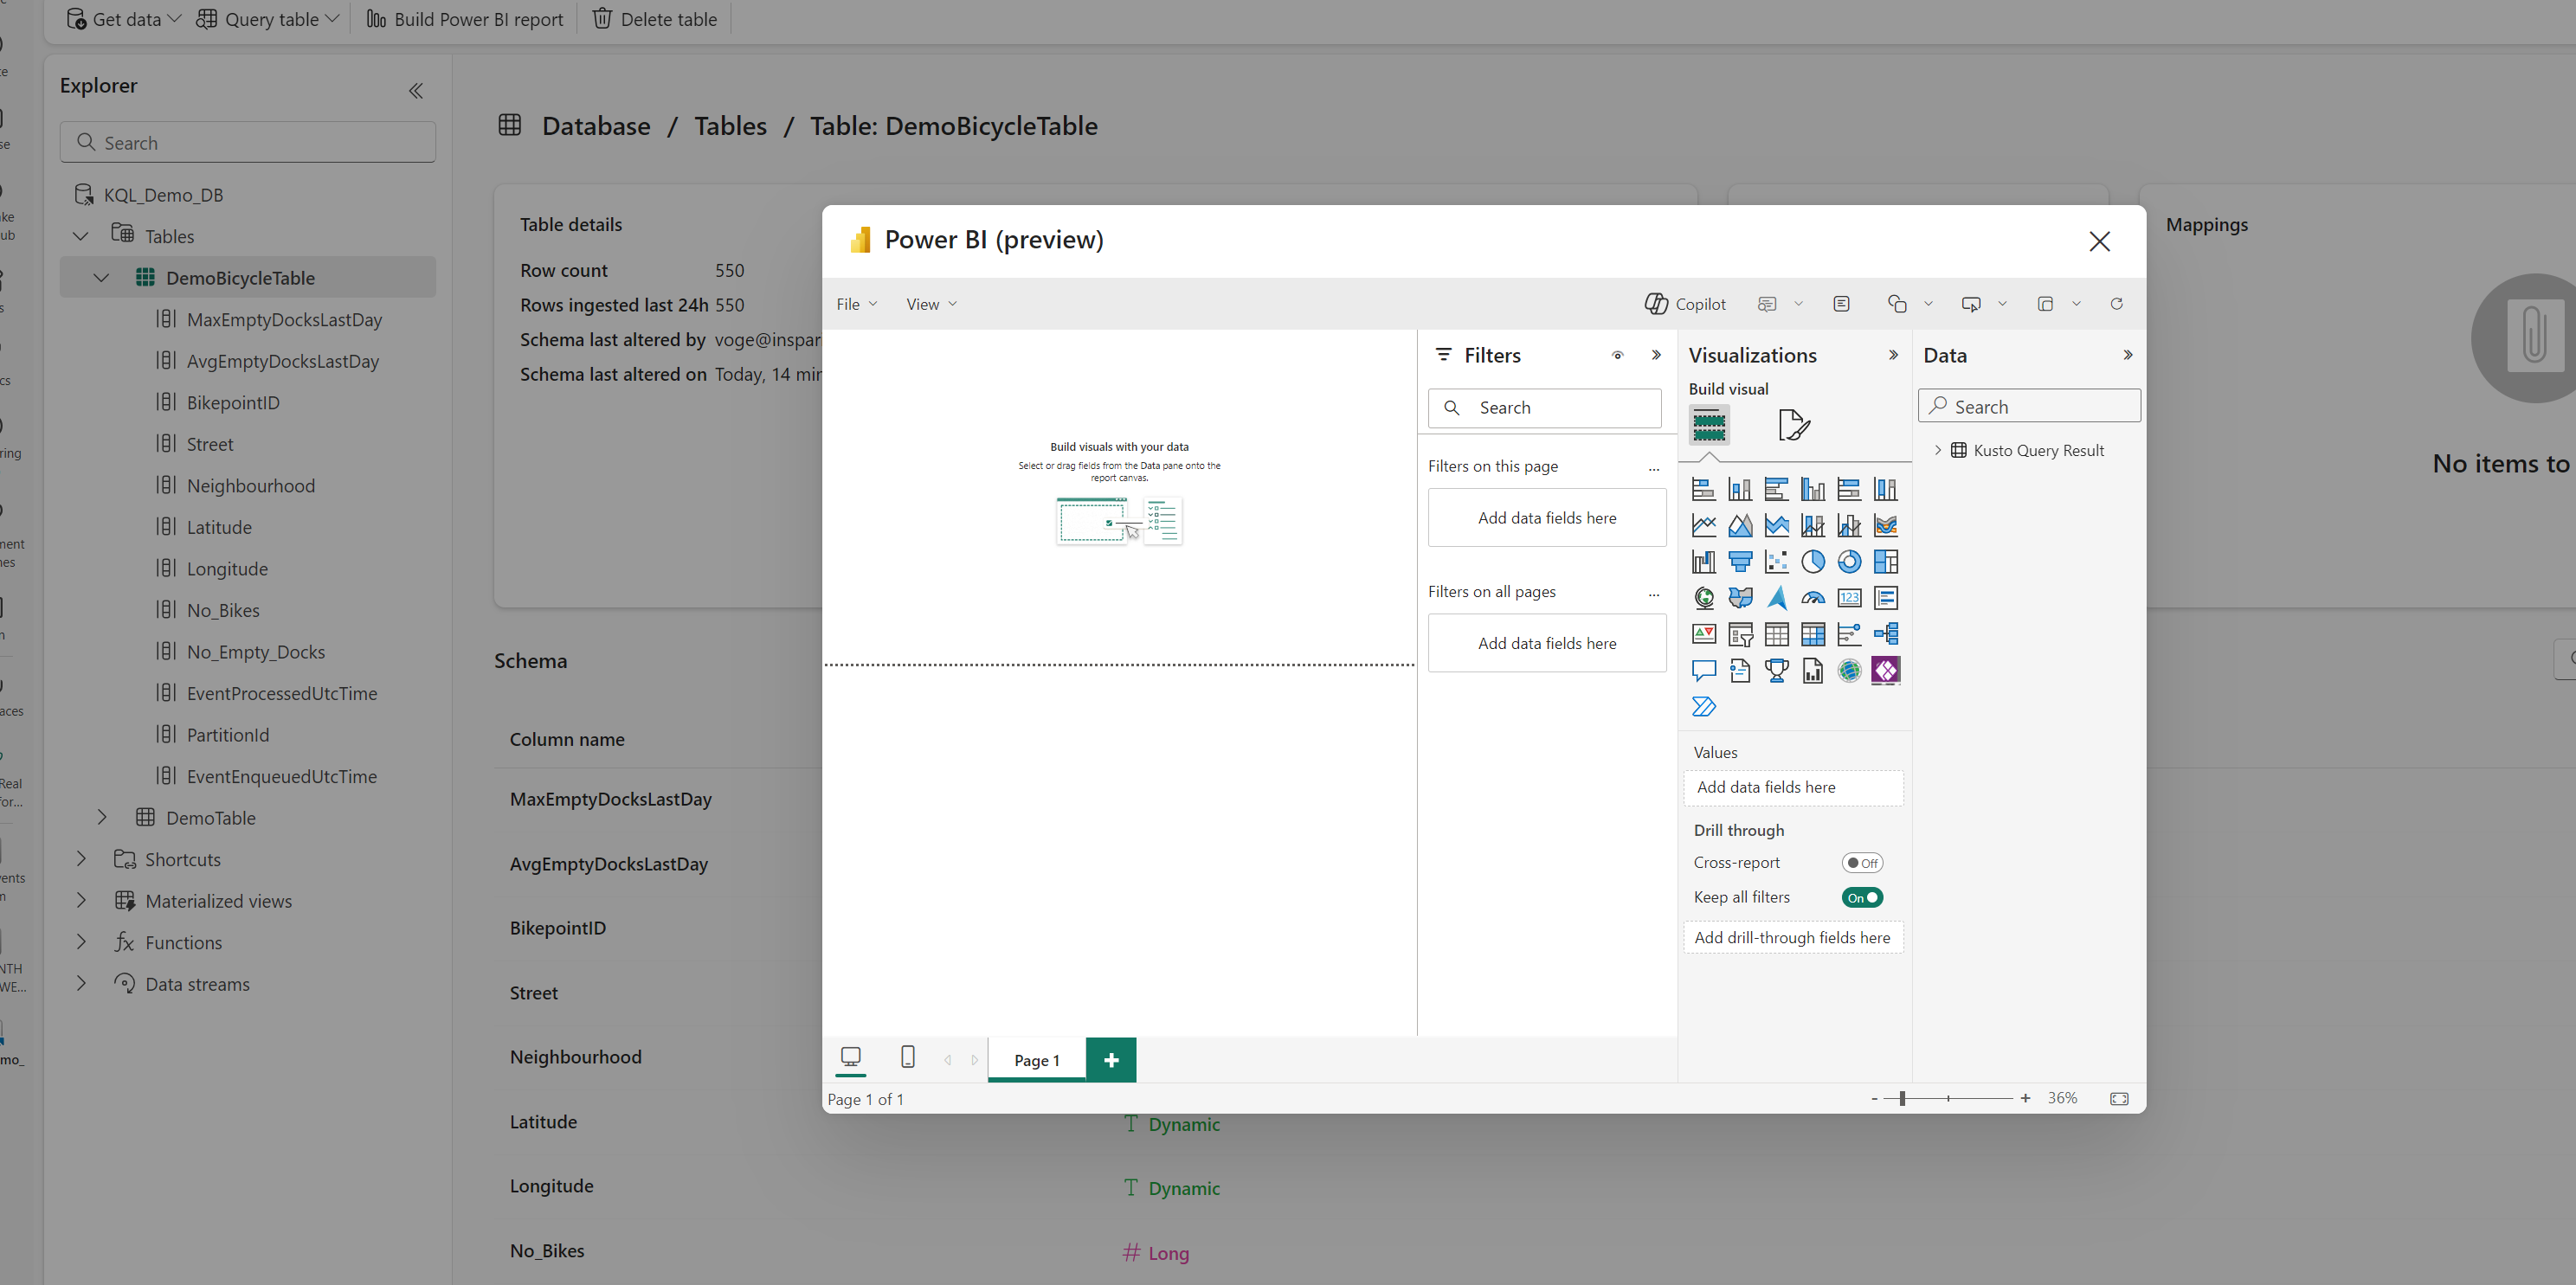The height and width of the screenshot is (1285, 2576).
Task: Select the Stacked bar chart visual
Action: pos(1703,489)
